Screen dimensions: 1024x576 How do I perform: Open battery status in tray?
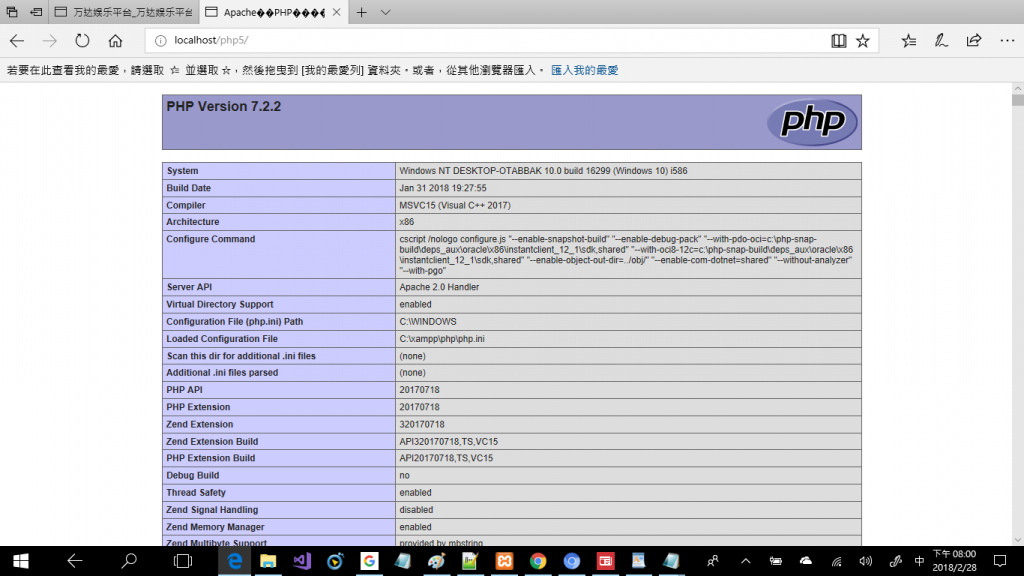click(x=776, y=561)
